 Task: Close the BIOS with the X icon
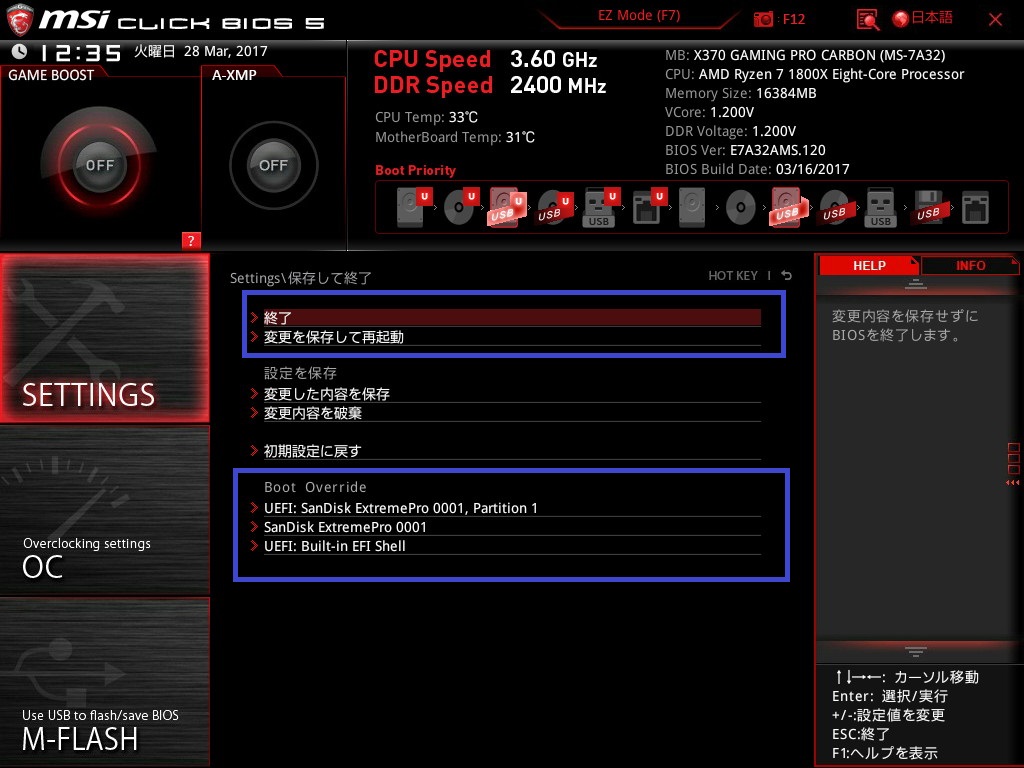click(x=995, y=20)
